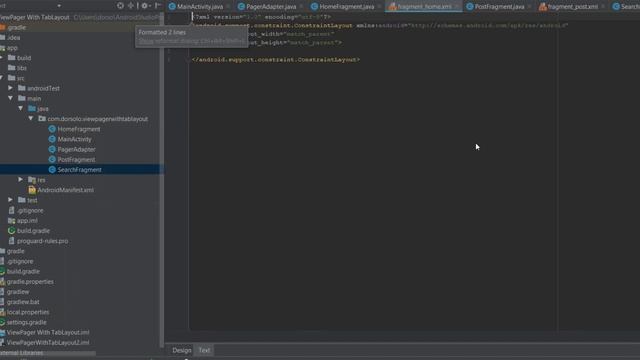Select ViewPager With TabLayout project root

click(x=35, y=18)
